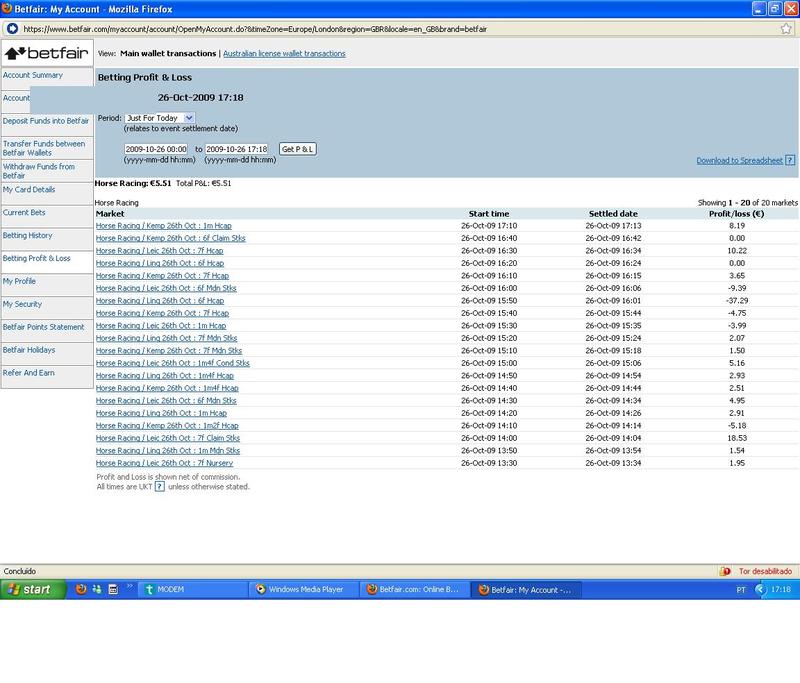Click the browser address bar URL
This screenshot has width=800, height=683.
[255, 29]
